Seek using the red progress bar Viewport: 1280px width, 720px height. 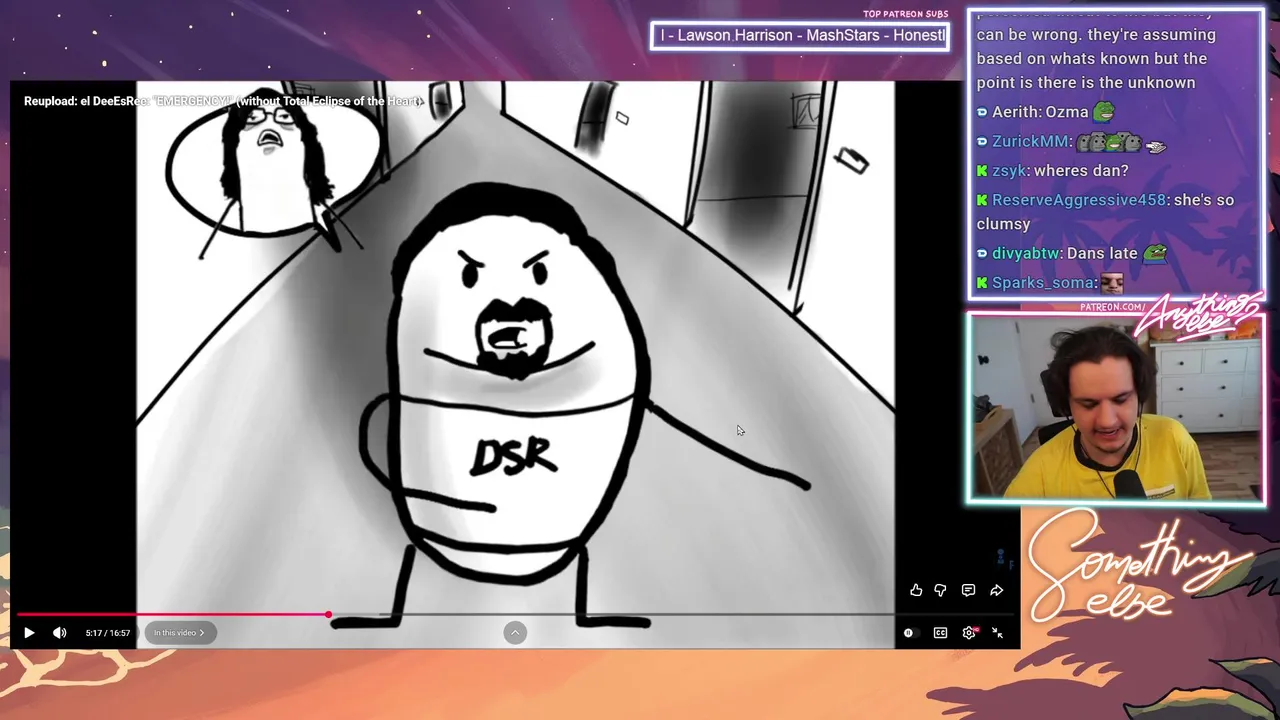point(172,615)
